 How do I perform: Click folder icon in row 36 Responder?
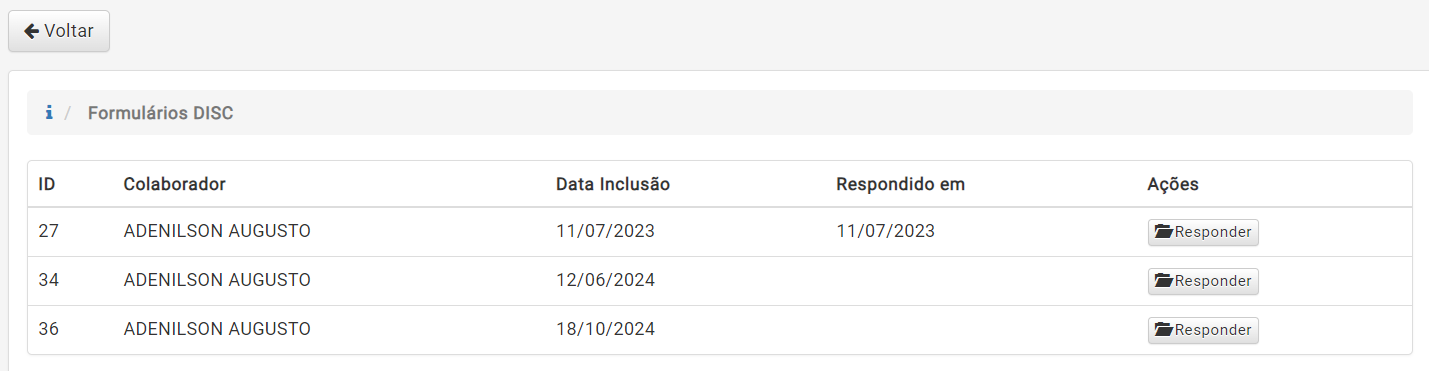coord(1164,330)
